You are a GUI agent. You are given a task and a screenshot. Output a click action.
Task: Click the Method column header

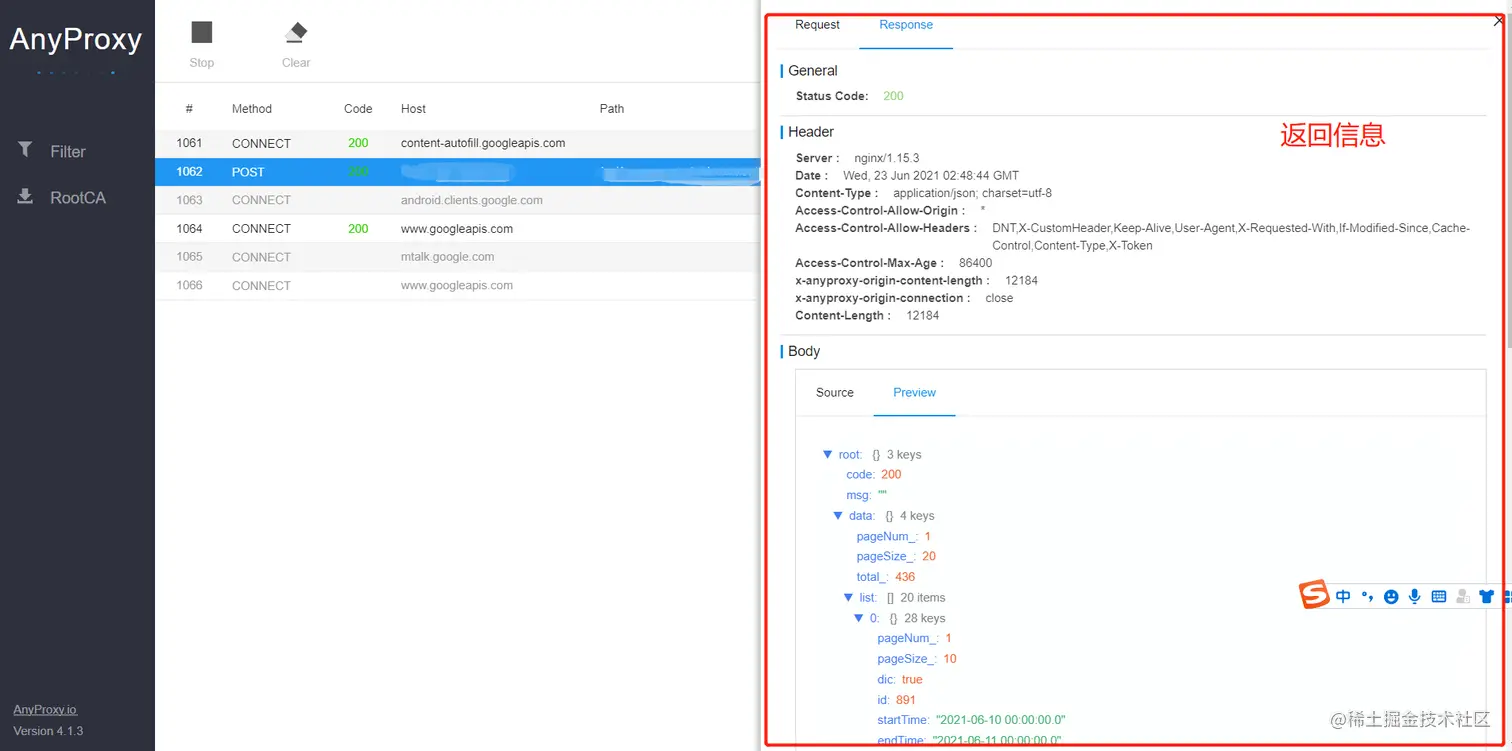[252, 109]
